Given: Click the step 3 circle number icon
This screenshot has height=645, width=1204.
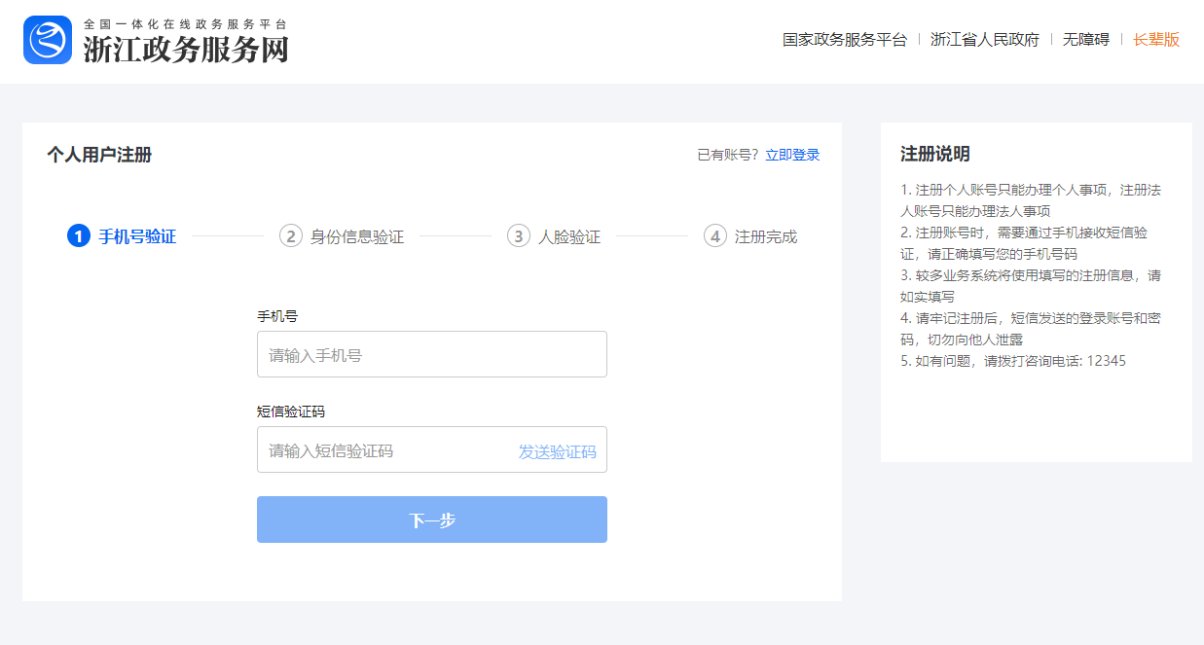Looking at the screenshot, I should coord(518,237).
